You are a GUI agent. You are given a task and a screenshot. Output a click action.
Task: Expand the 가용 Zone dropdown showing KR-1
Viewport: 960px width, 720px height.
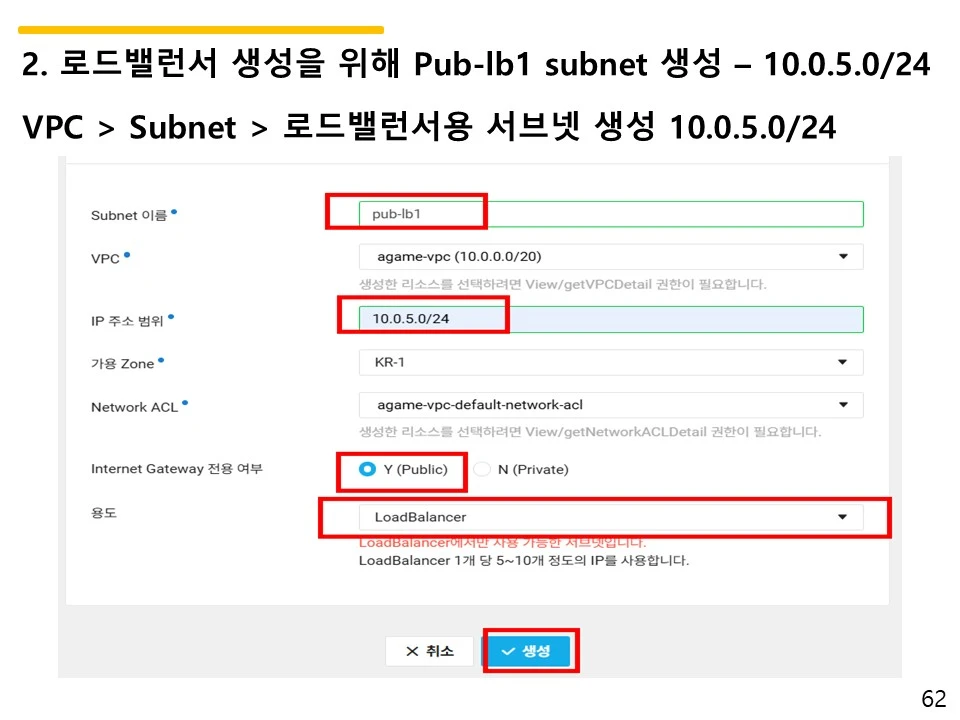coord(610,362)
